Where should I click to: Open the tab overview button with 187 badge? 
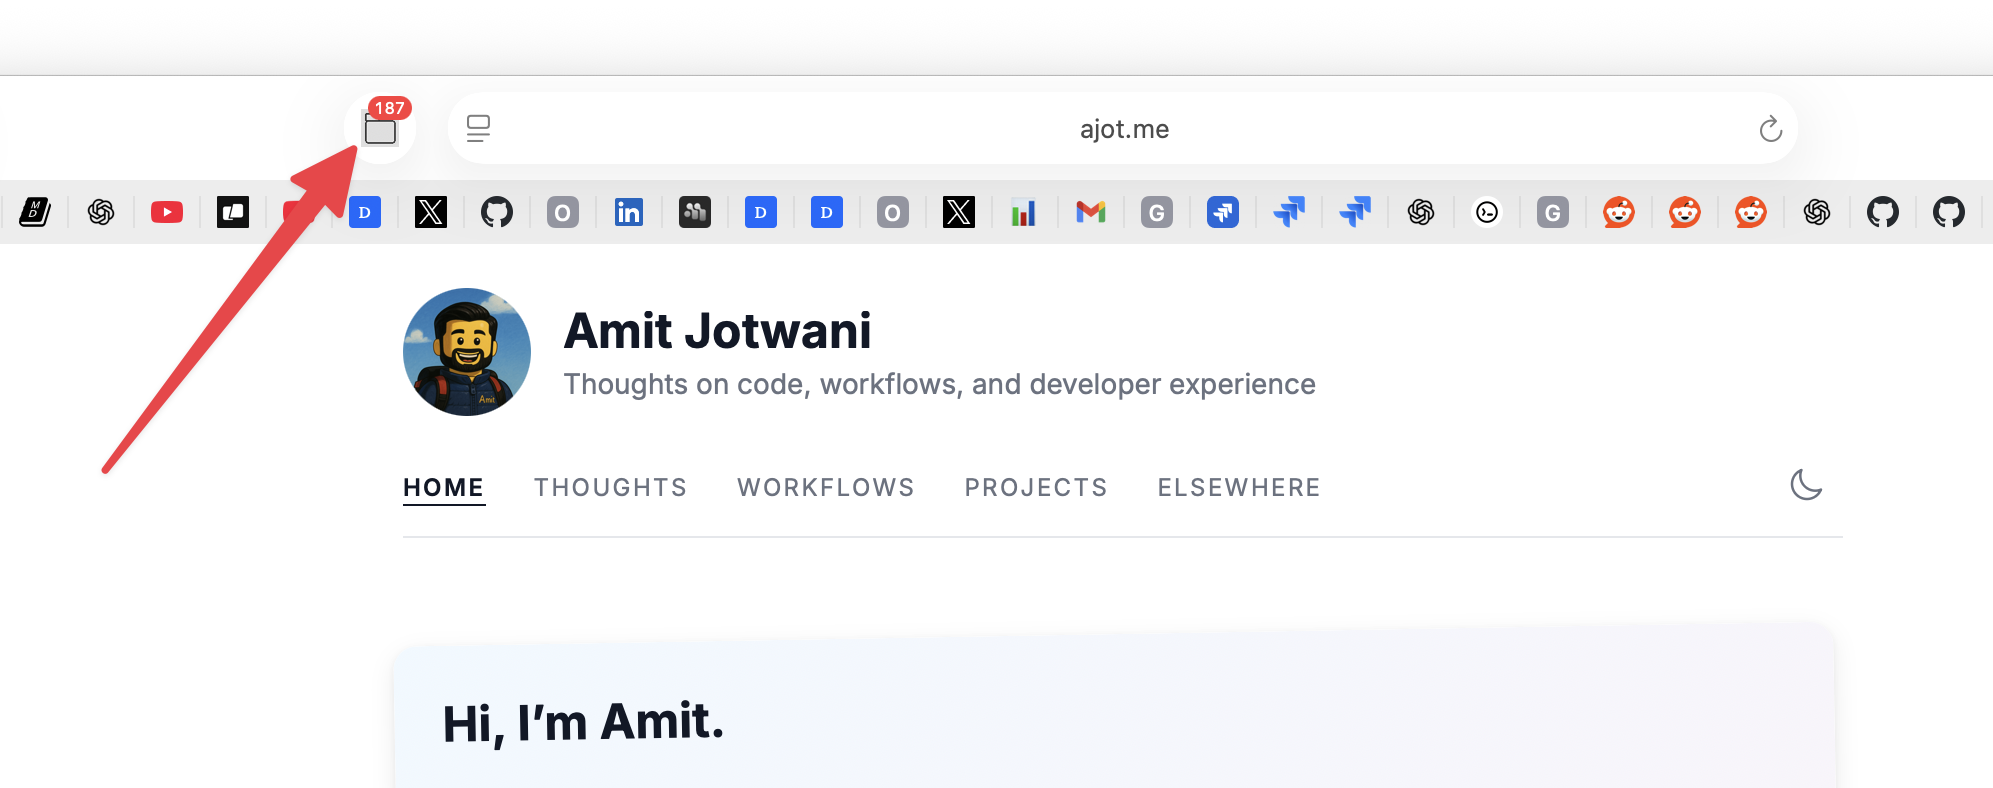[380, 129]
